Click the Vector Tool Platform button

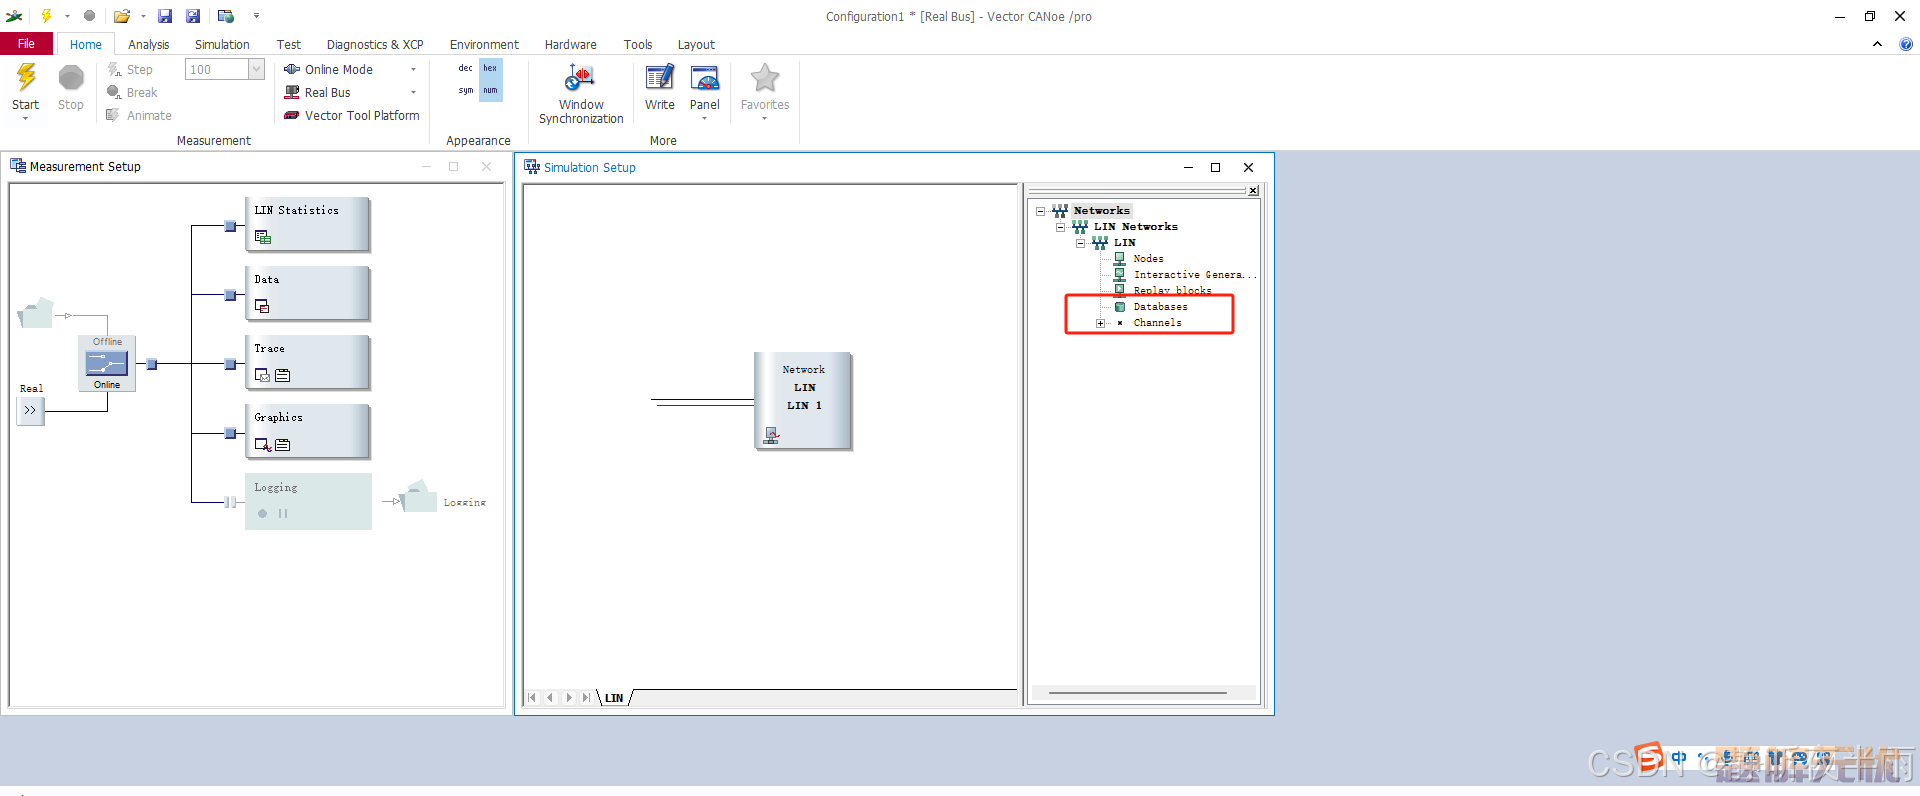click(352, 115)
